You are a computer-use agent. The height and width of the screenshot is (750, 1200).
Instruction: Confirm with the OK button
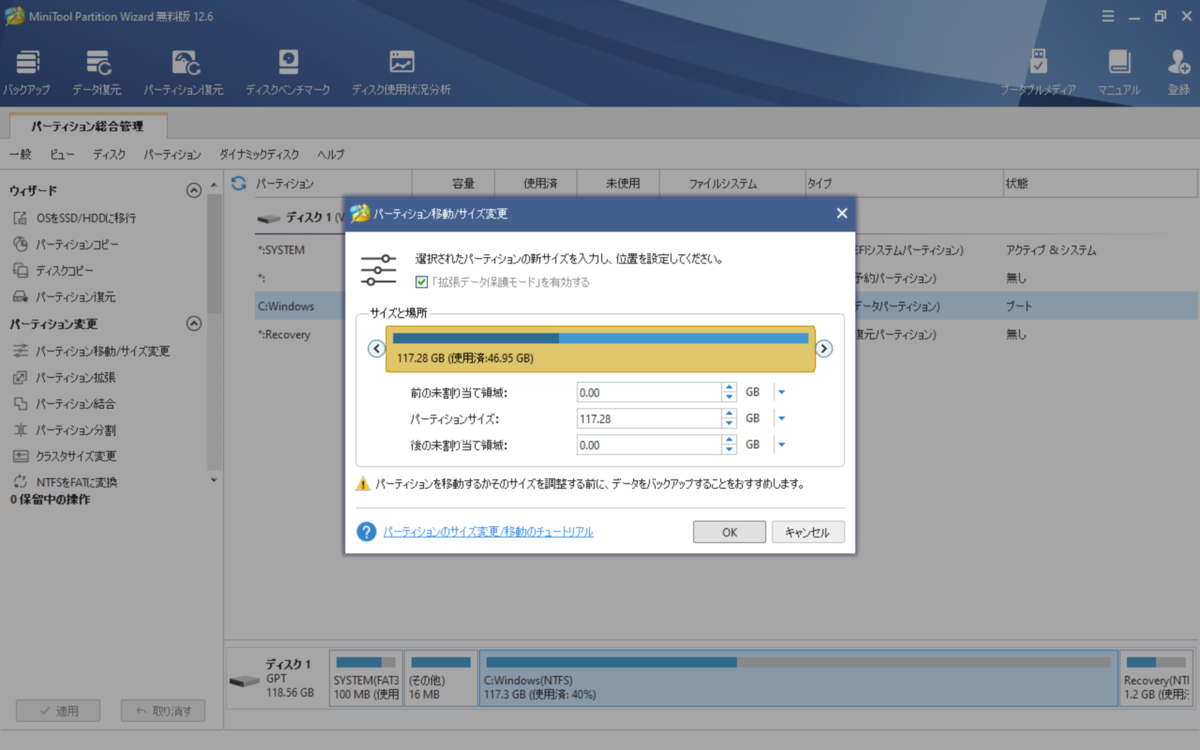(x=729, y=531)
